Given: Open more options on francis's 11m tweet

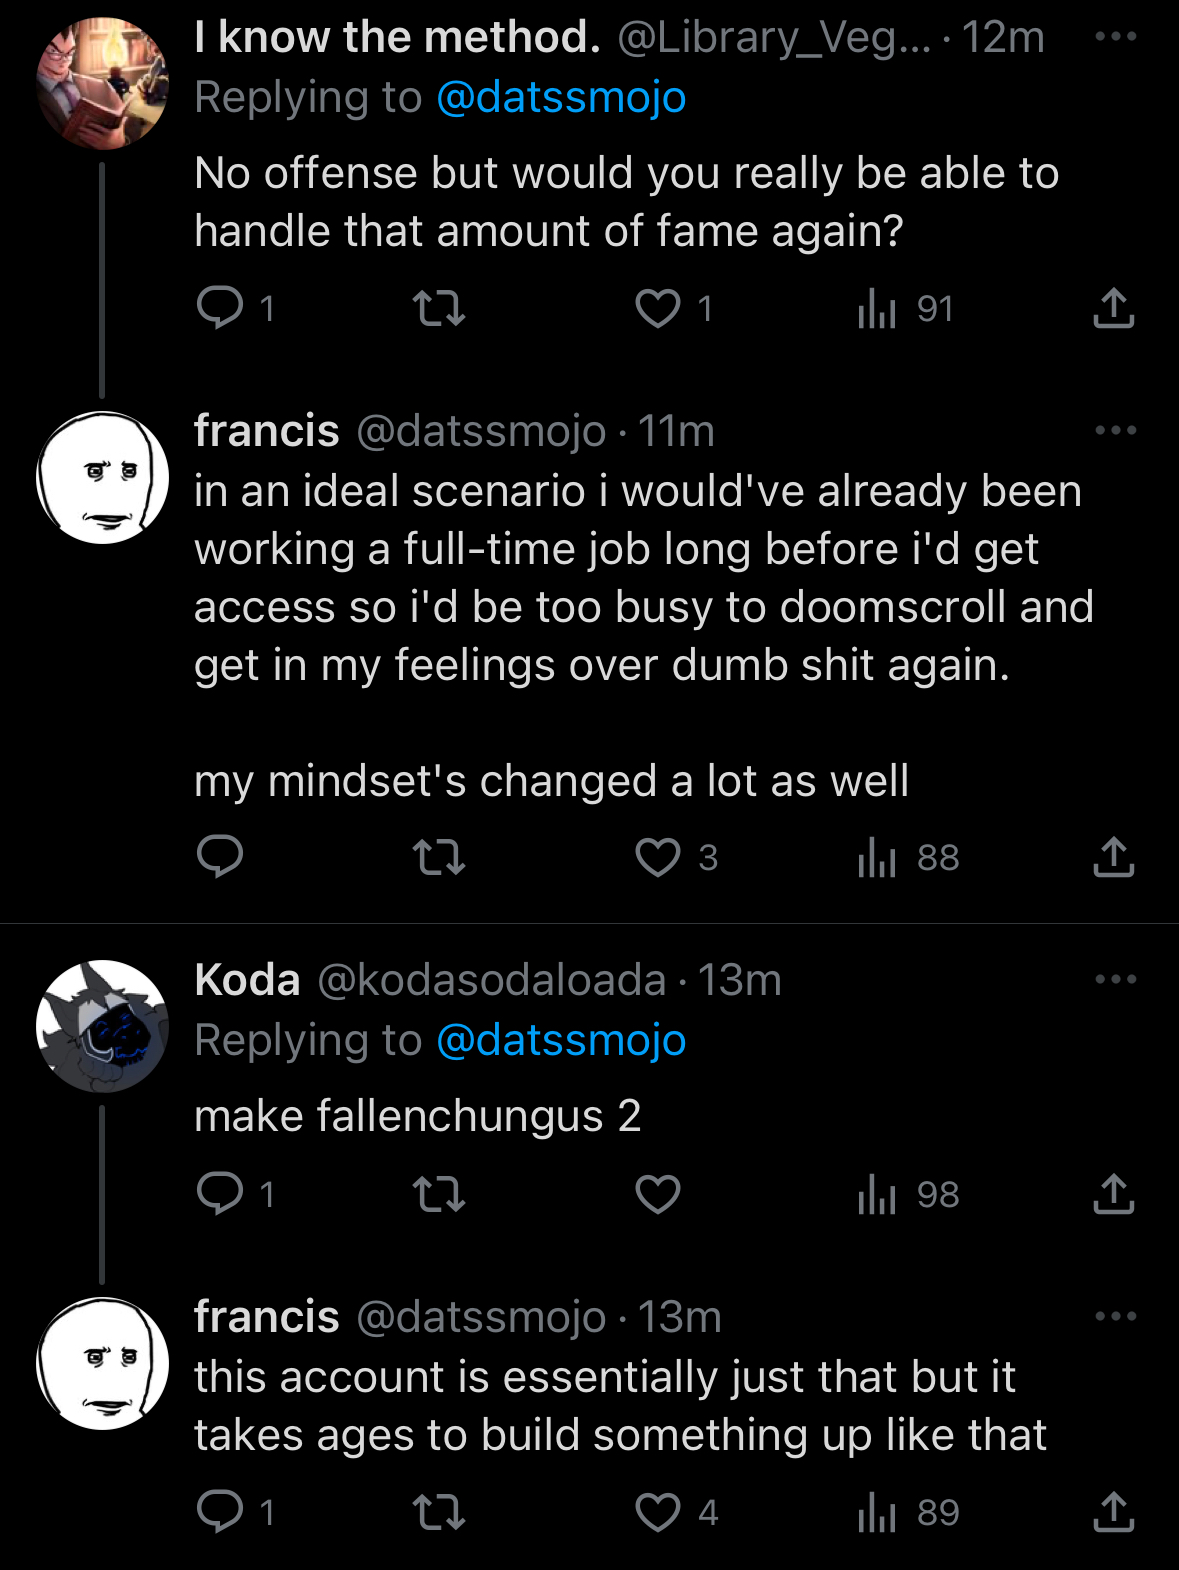Looking at the screenshot, I should click(1115, 431).
